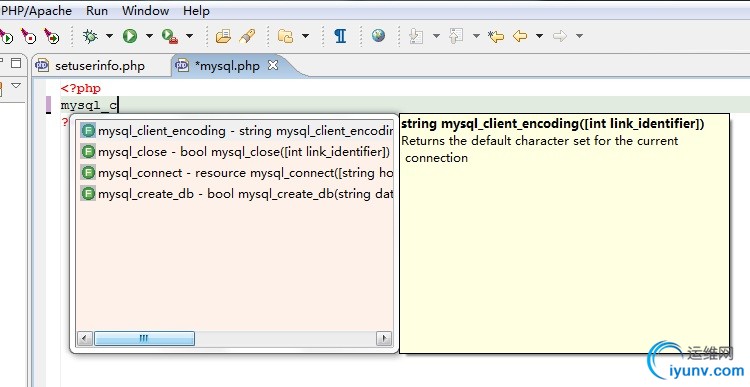
Task: Click the <?php opening tag line
Action: point(81,88)
